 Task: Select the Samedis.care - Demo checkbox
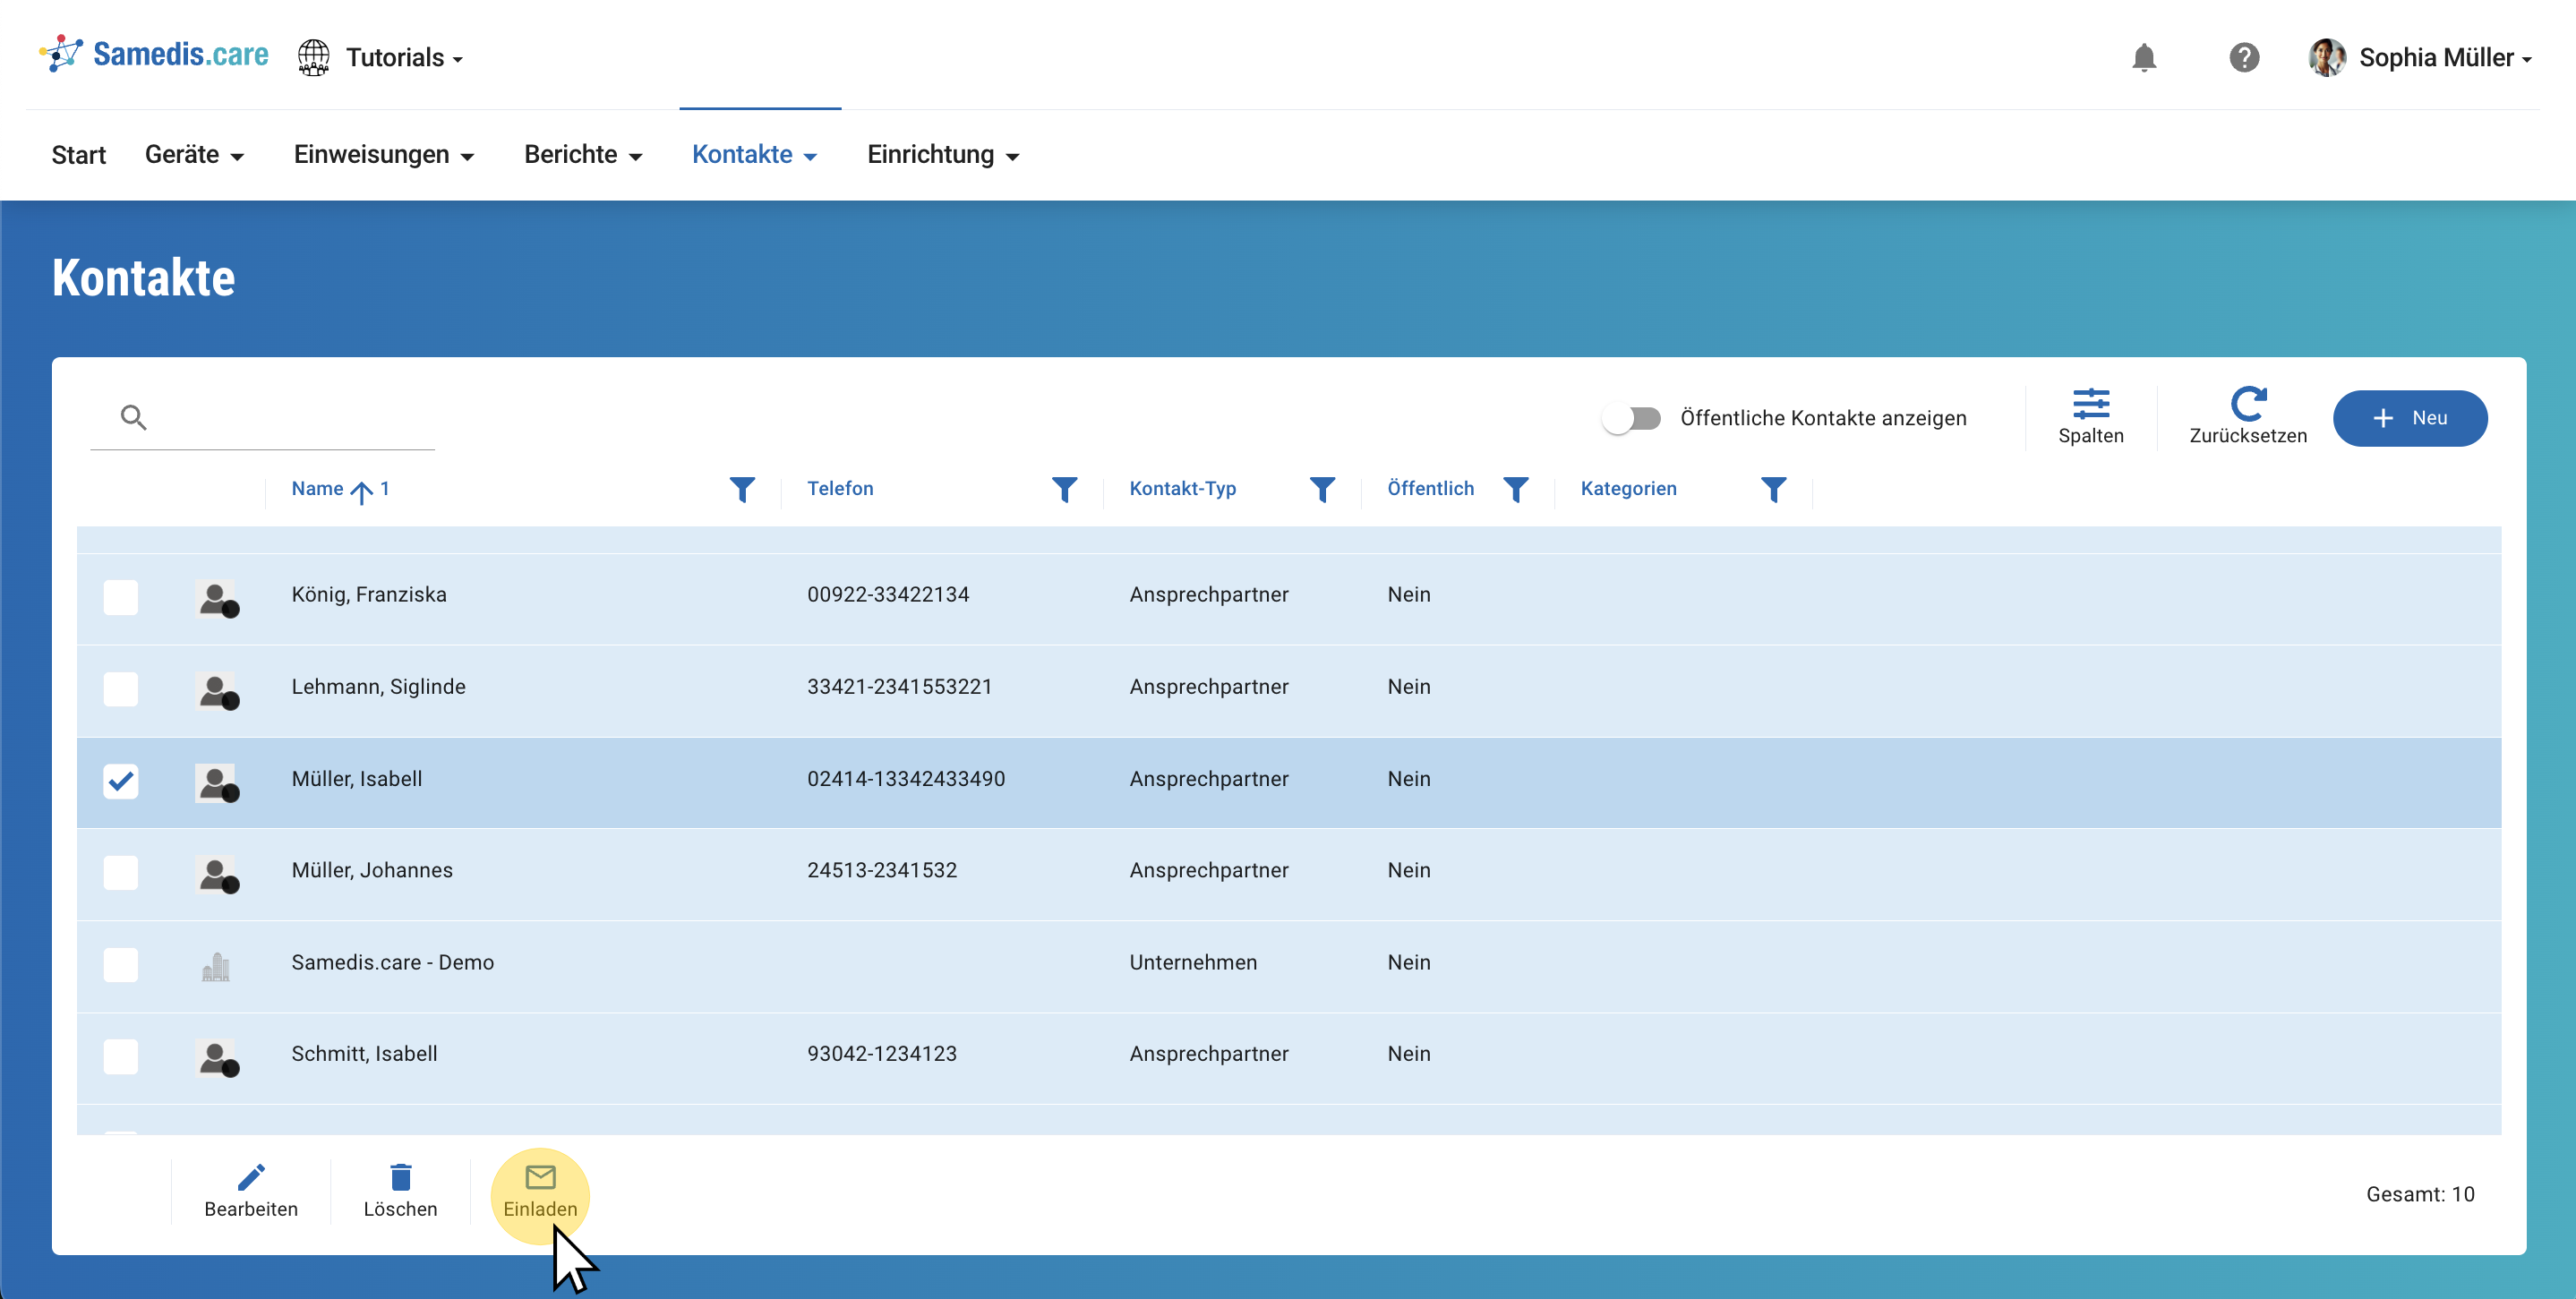pyautogui.click(x=121, y=964)
